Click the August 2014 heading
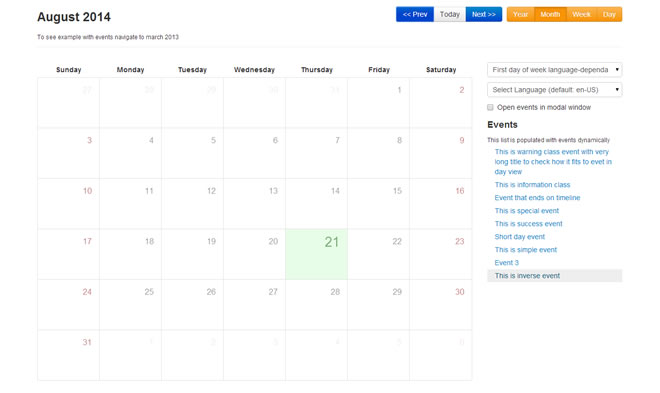Viewport: 660px width, 393px height. (x=74, y=17)
